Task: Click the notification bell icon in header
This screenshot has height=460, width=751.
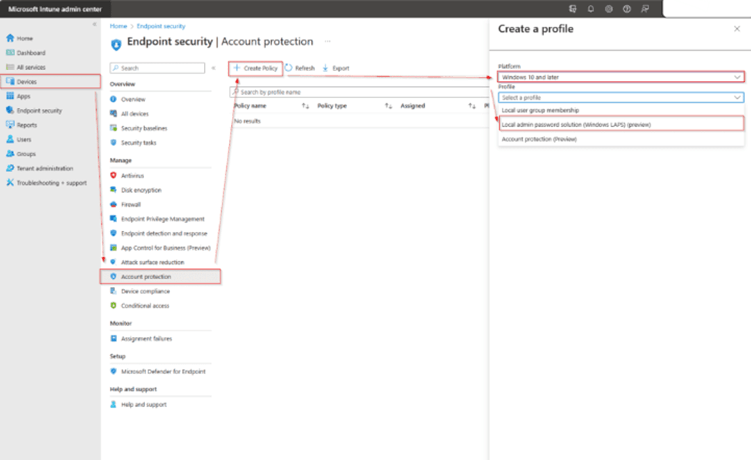Action: [x=591, y=9]
